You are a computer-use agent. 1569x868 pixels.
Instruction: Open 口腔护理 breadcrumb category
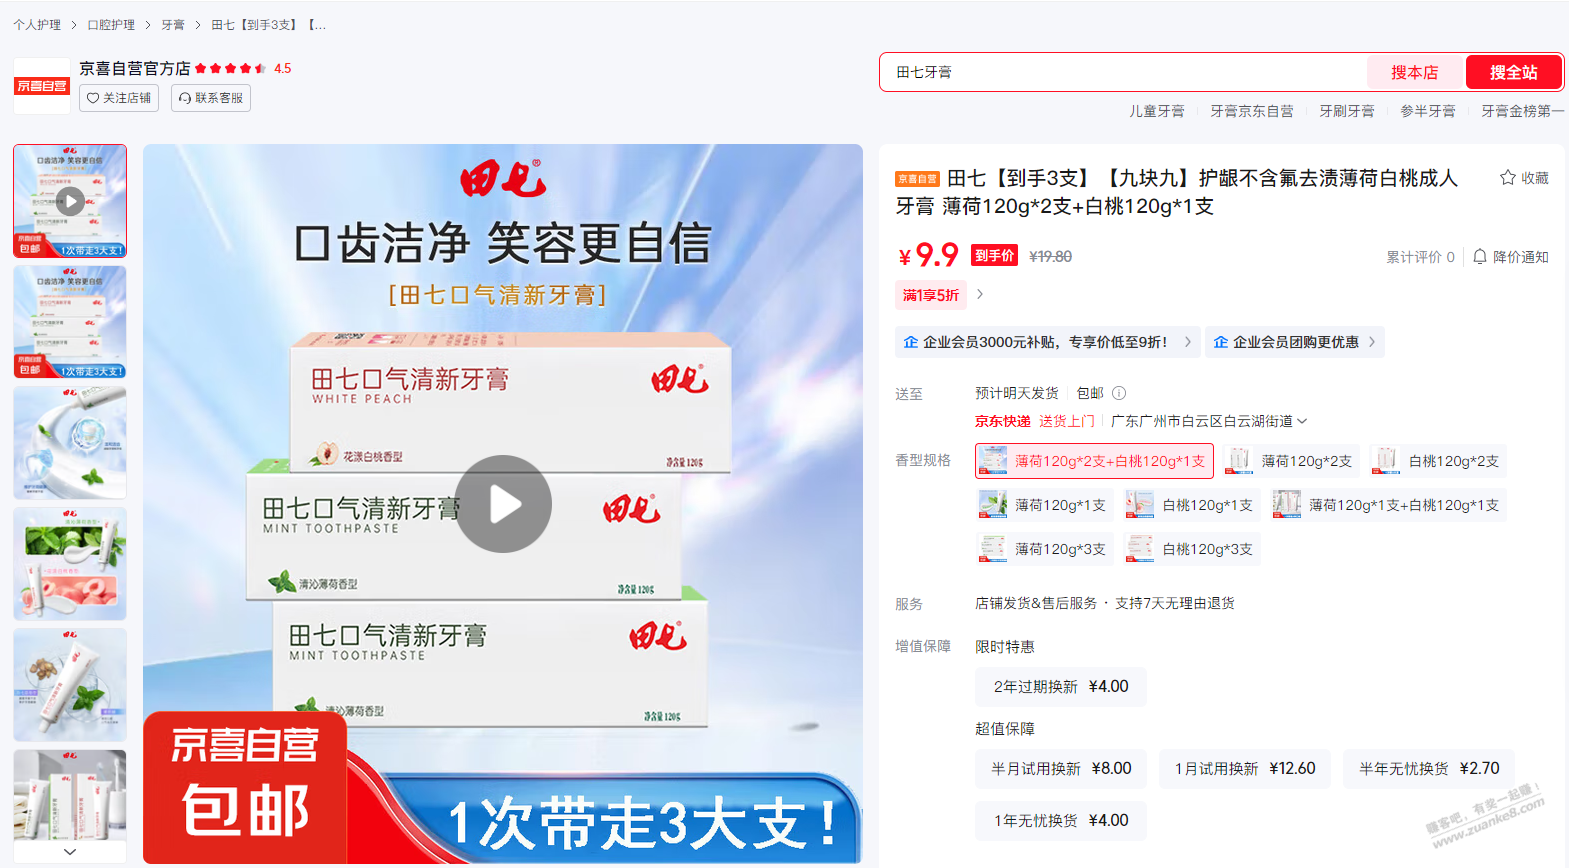(111, 25)
